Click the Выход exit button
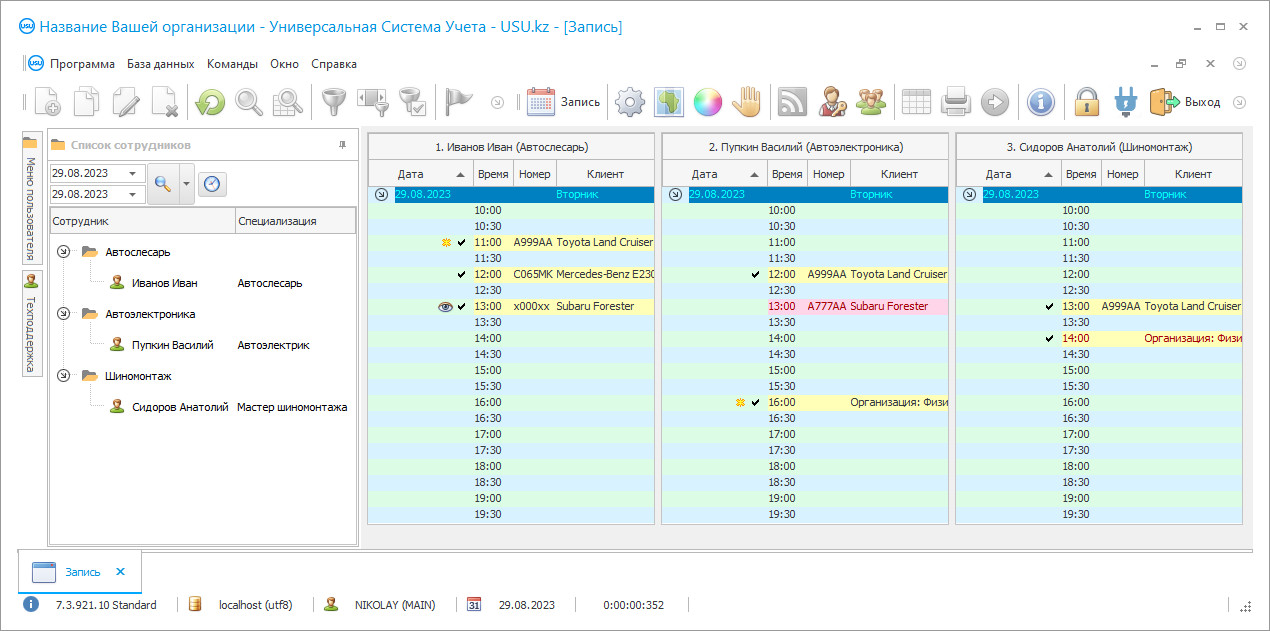Image resolution: width=1270 pixels, height=631 pixels. pyautogui.click(x=1186, y=101)
